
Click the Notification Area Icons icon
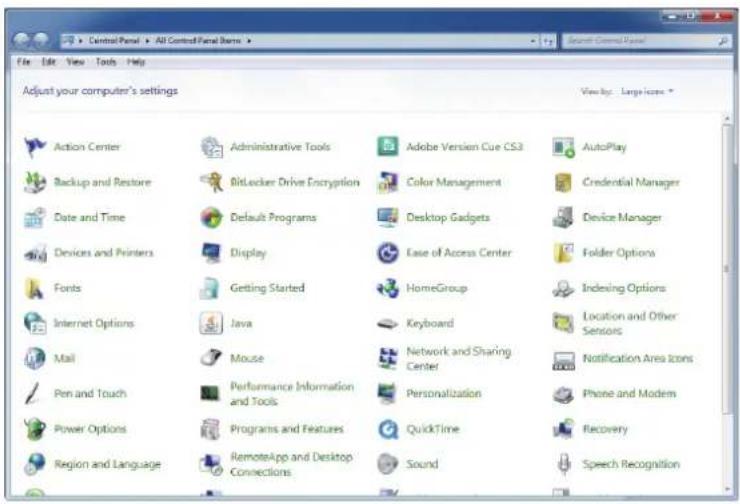[563, 360]
